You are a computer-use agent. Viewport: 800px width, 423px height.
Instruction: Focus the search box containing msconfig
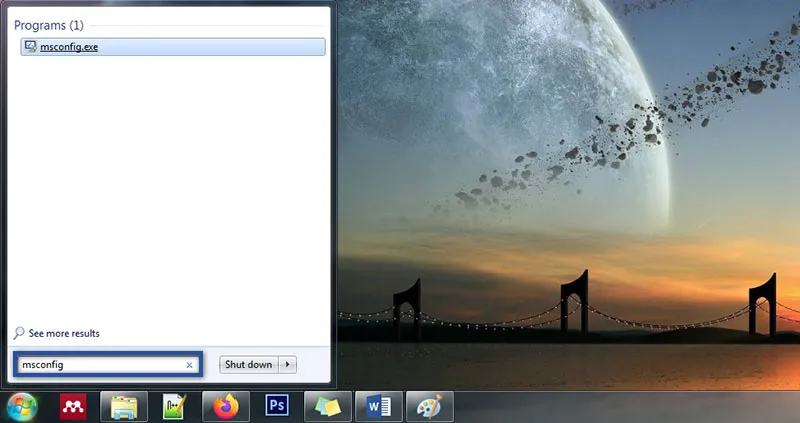pos(100,365)
